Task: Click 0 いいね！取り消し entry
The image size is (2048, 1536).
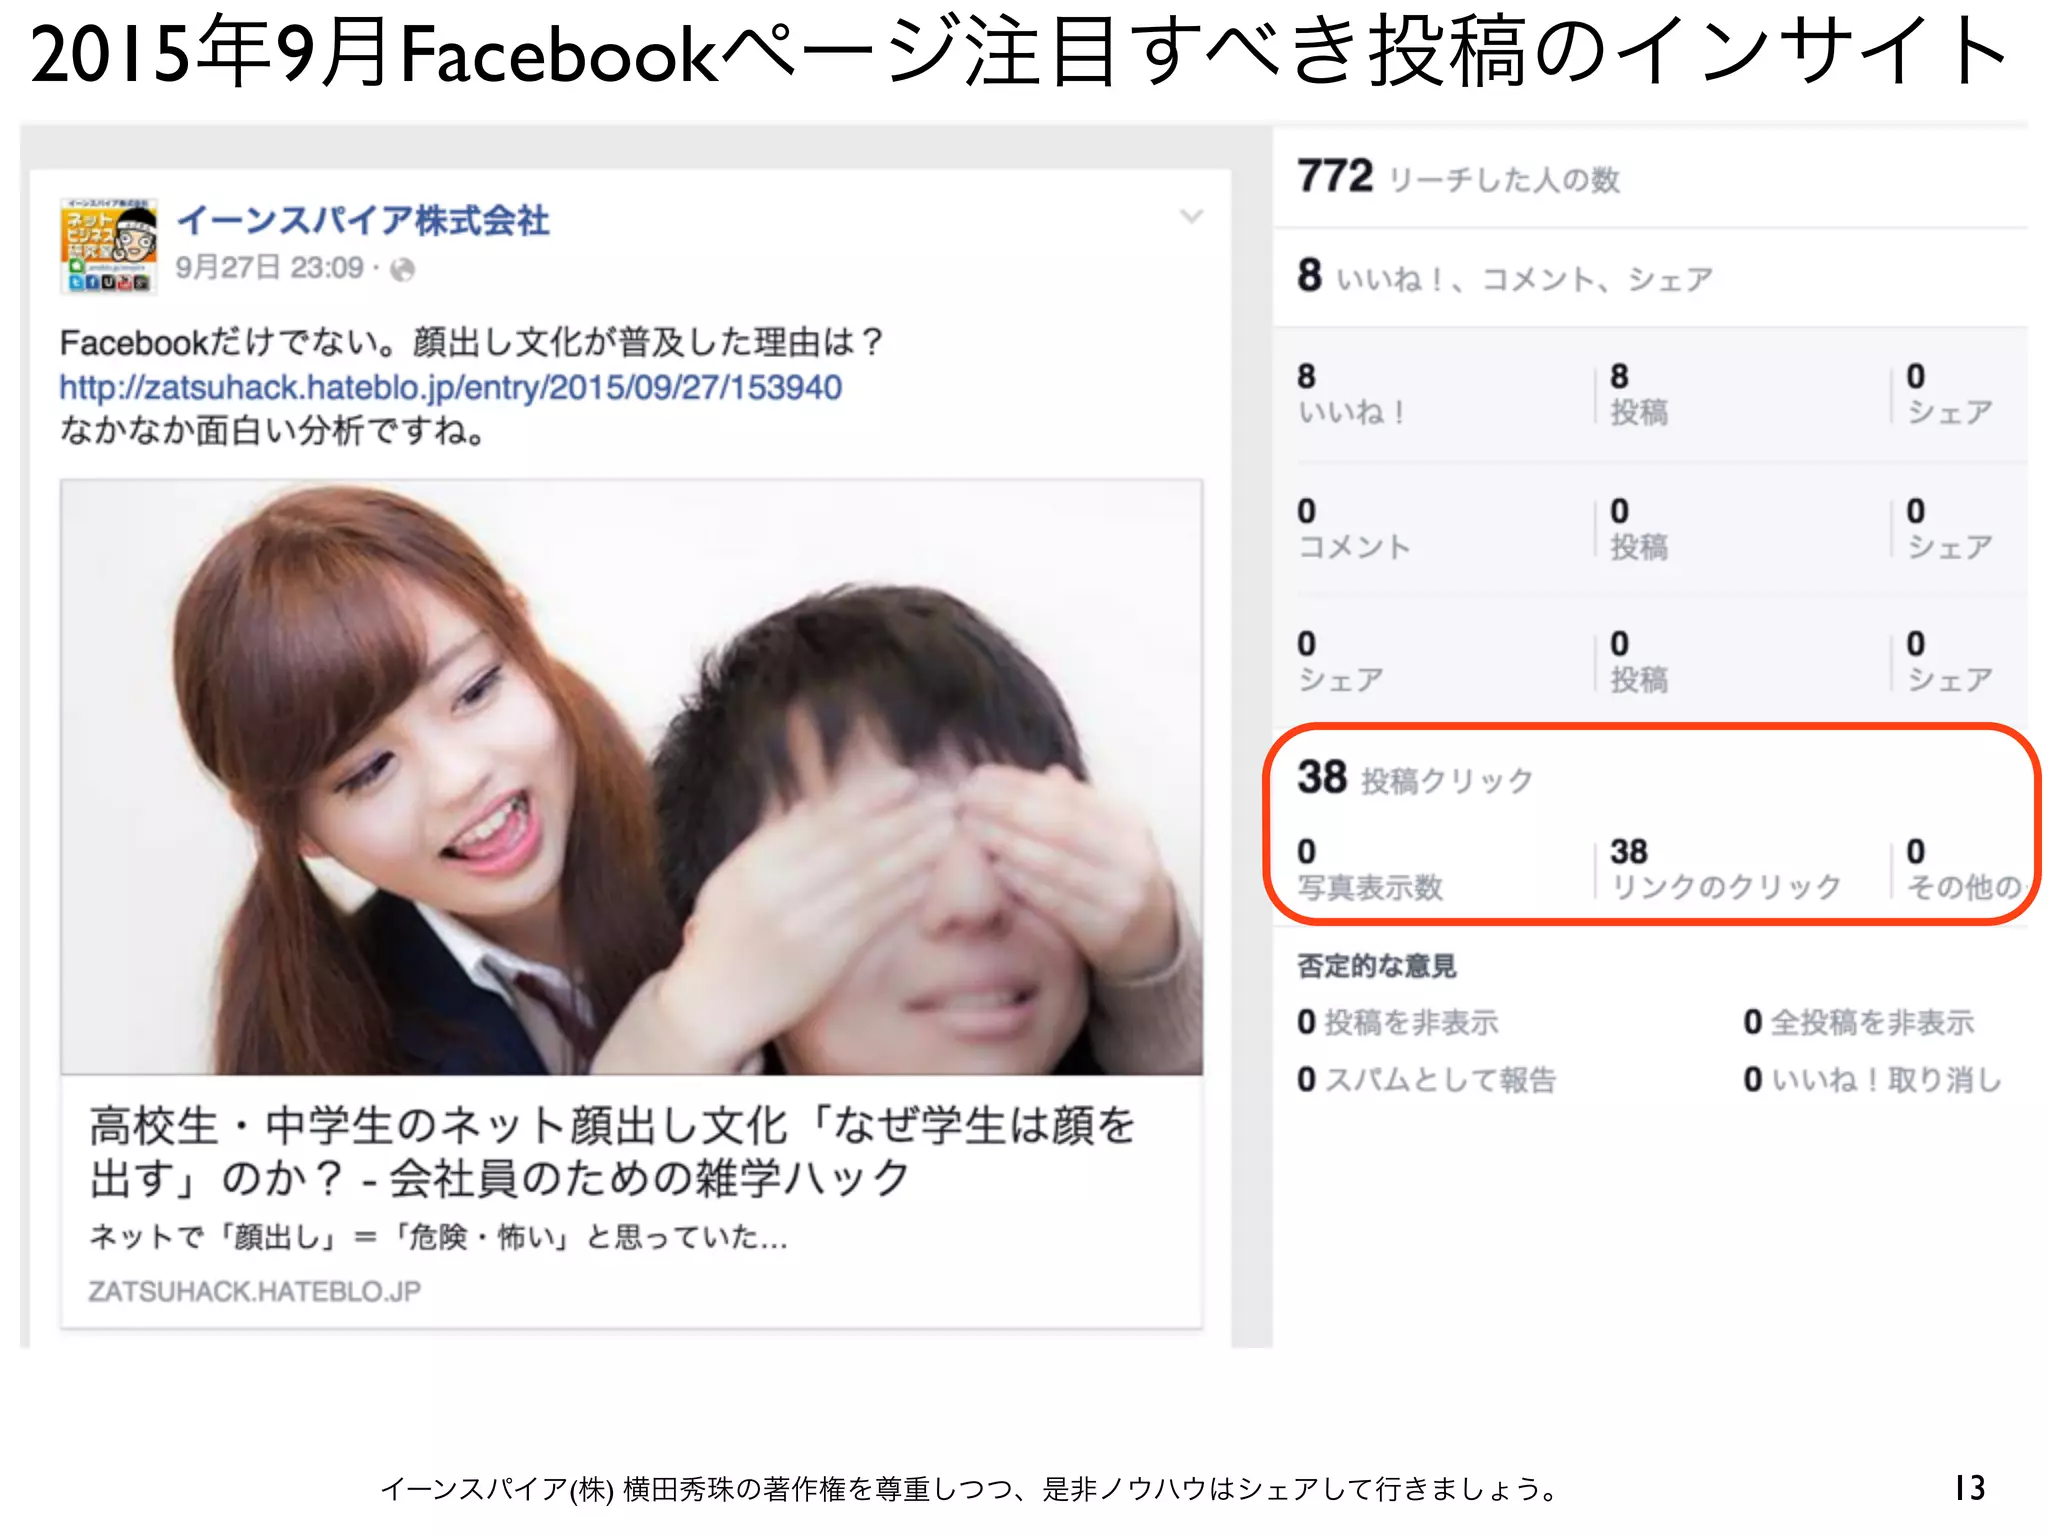Action: coord(1872,1079)
